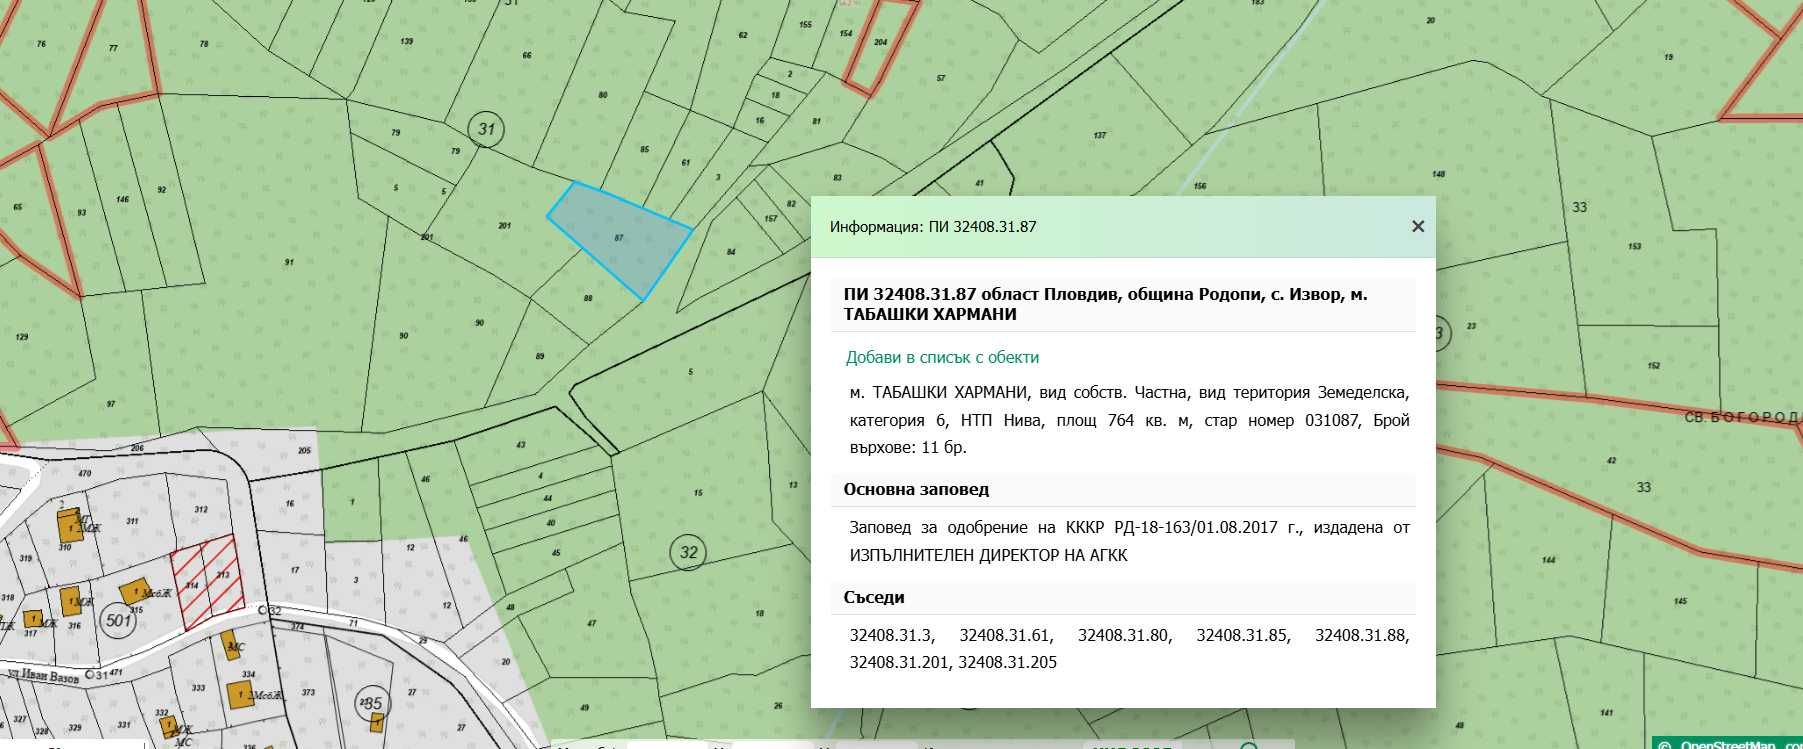The image size is (1803, 749).
Task: Select the red-outlined parcel 204
Action: [880, 43]
